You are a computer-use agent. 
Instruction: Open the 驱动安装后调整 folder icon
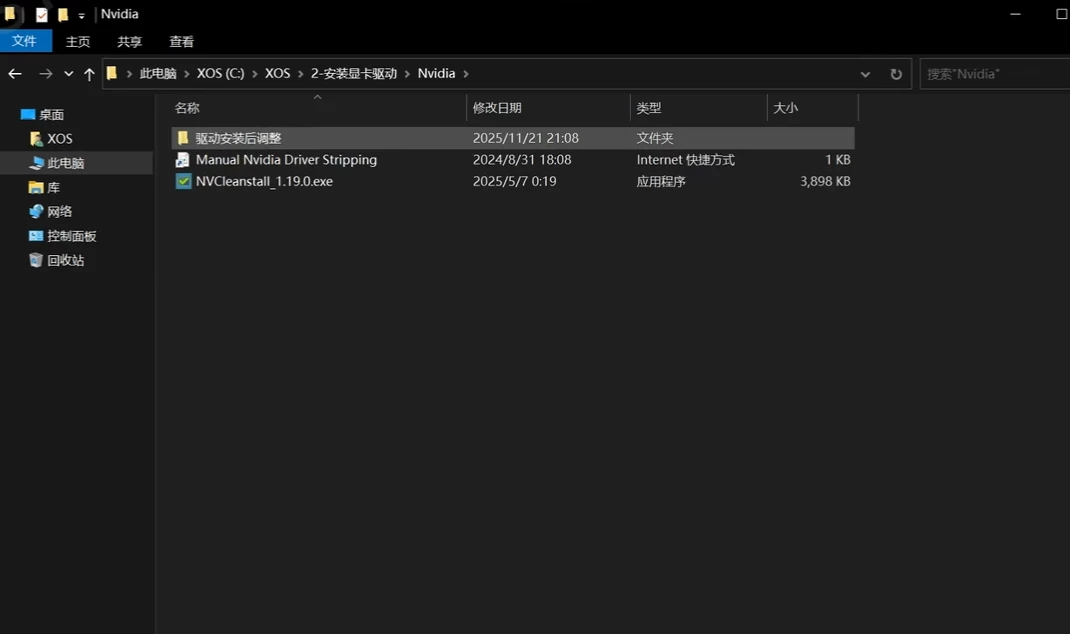tap(183, 138)
